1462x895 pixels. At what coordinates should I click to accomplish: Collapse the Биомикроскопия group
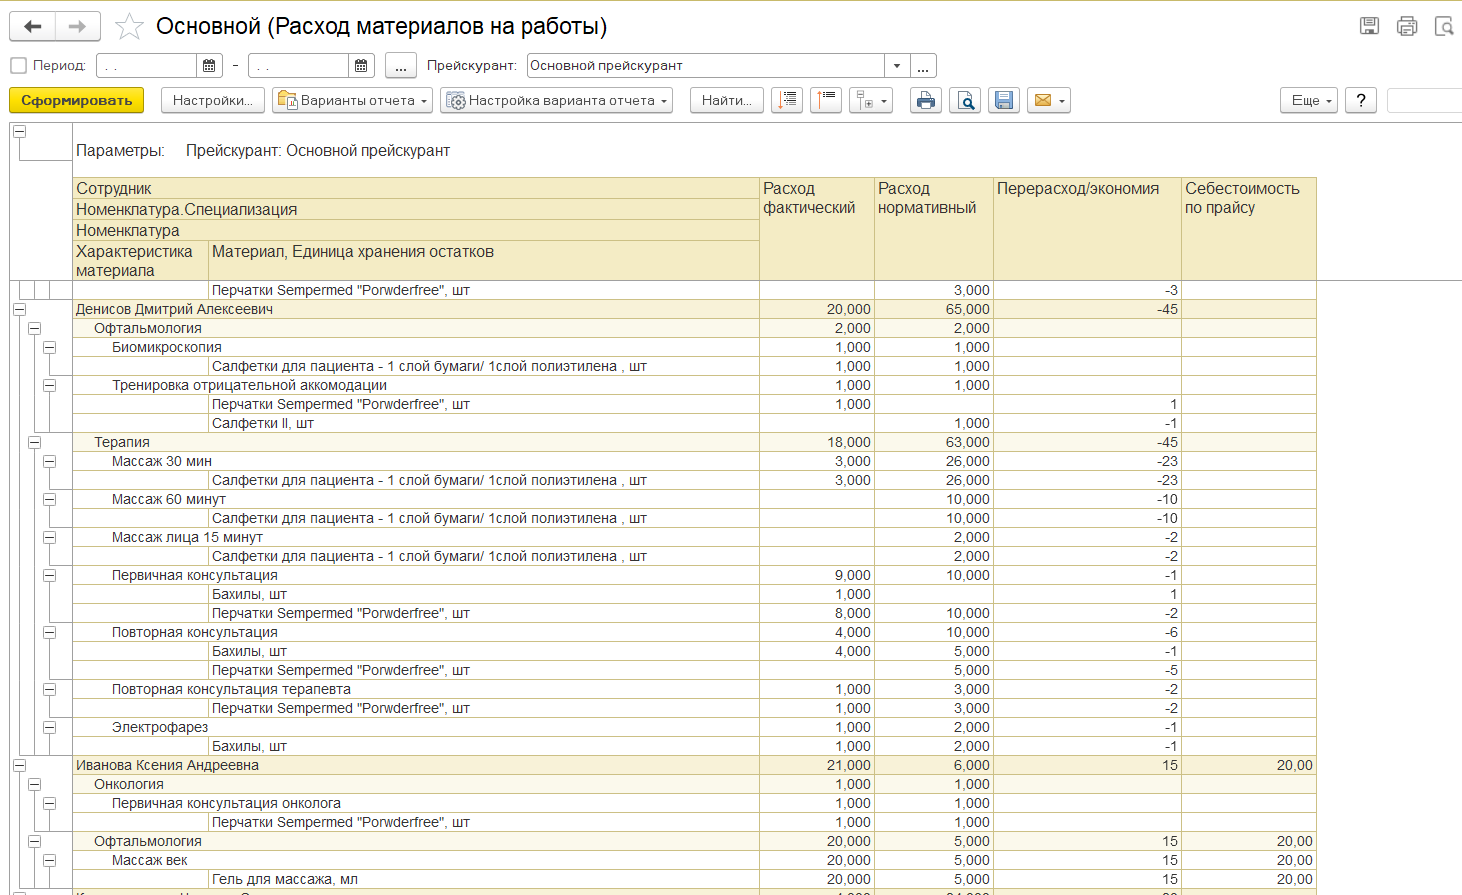point(49,347)
